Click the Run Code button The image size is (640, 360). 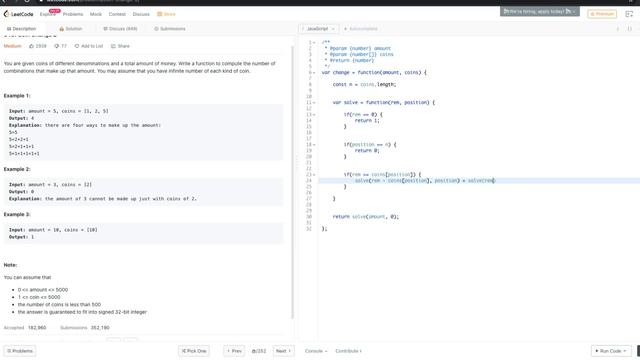[x=611, y=351]
